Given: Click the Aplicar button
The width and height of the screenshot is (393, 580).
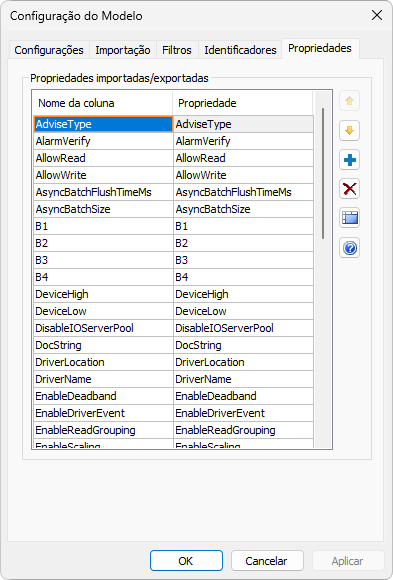Looking at the screenshot, I should pyautogui.click(x=347, y=561).
